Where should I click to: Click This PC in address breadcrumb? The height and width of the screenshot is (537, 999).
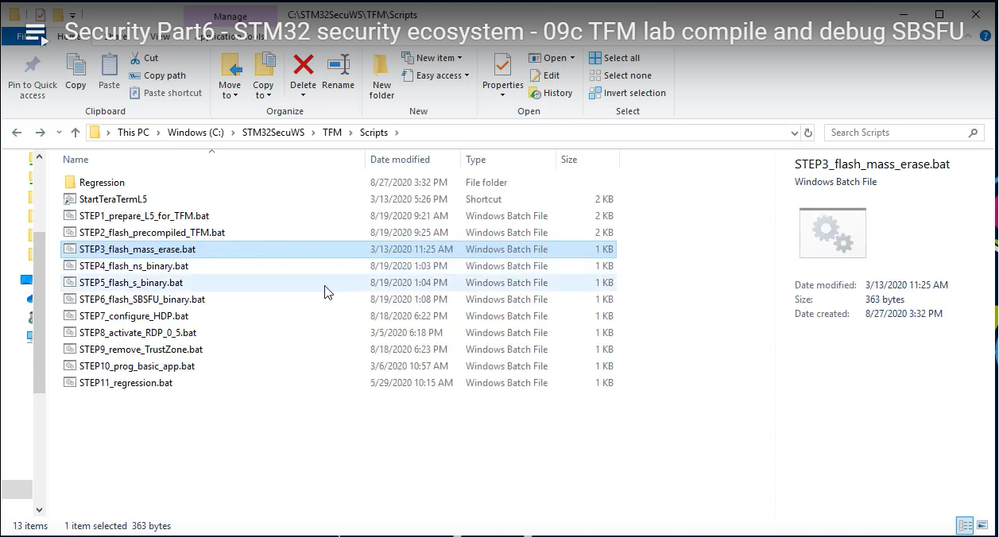(x=133, y=132)
